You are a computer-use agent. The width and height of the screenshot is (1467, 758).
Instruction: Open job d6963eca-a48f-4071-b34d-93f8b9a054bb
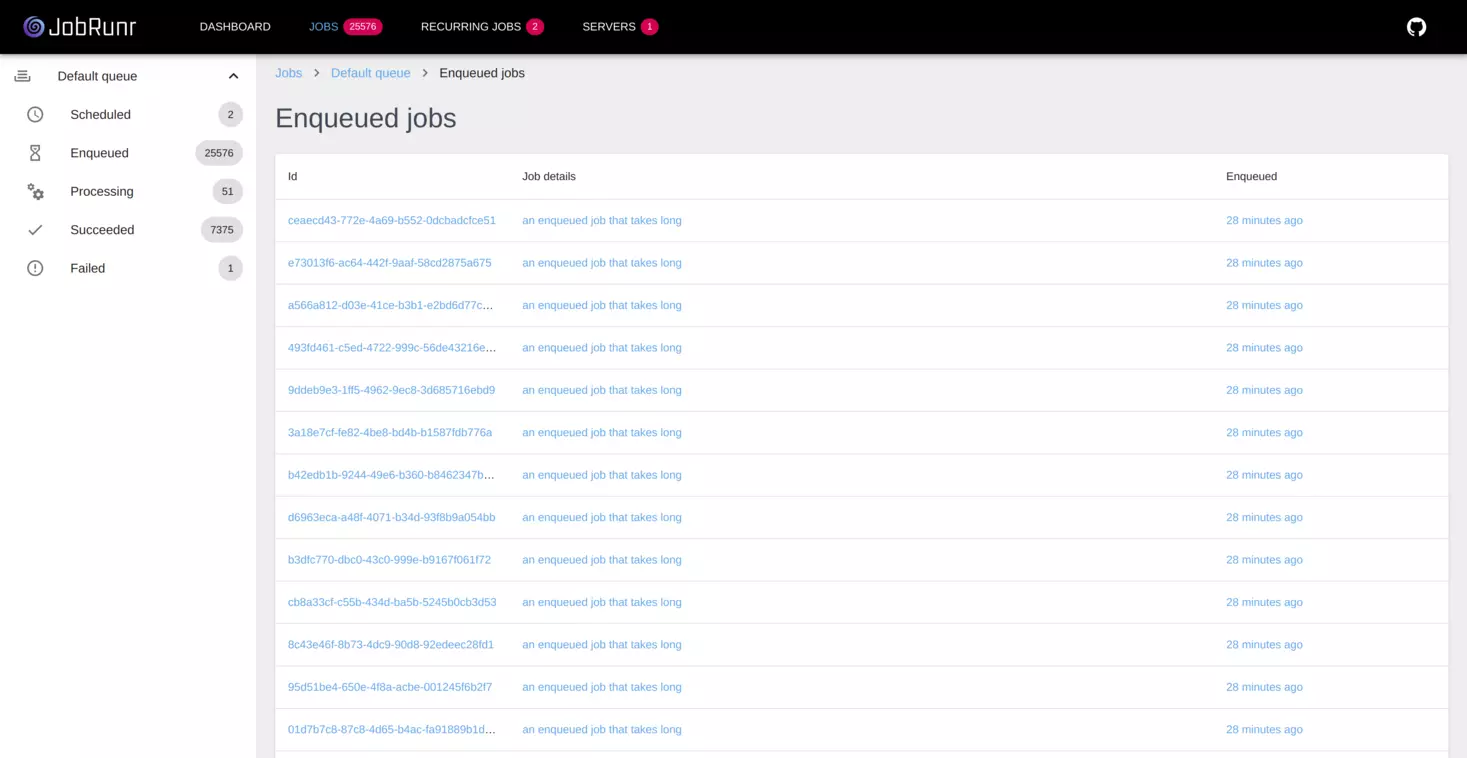[392, 518]
